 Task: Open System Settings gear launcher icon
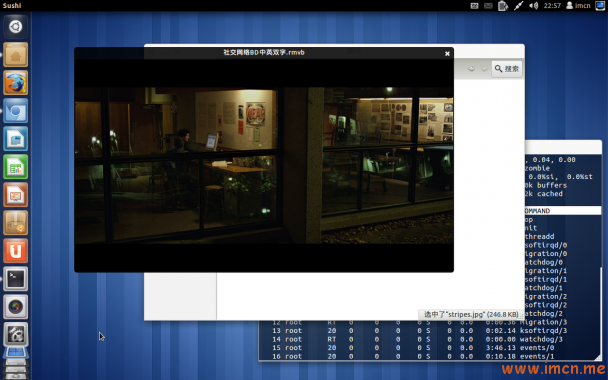(16, 334)
